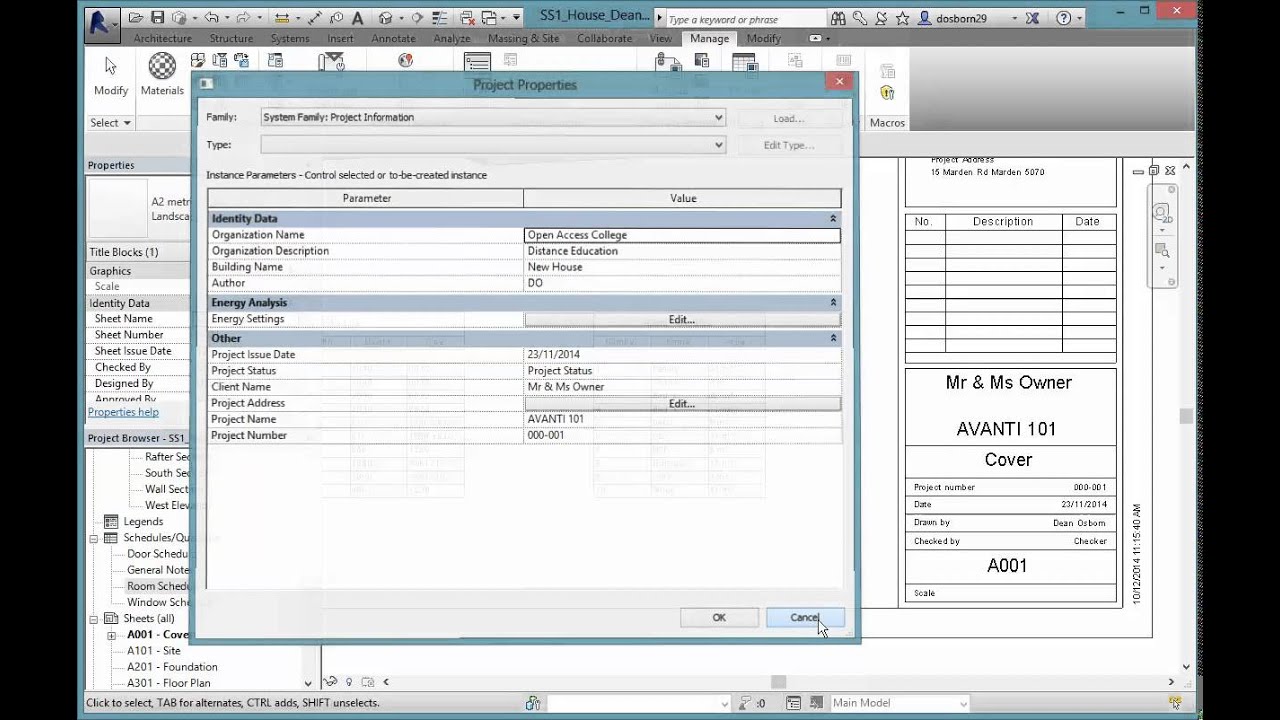The height and width of the screenshot is (720, 1280).
Task: Click the 2D navigation wheel icon
Action: 1161,213
